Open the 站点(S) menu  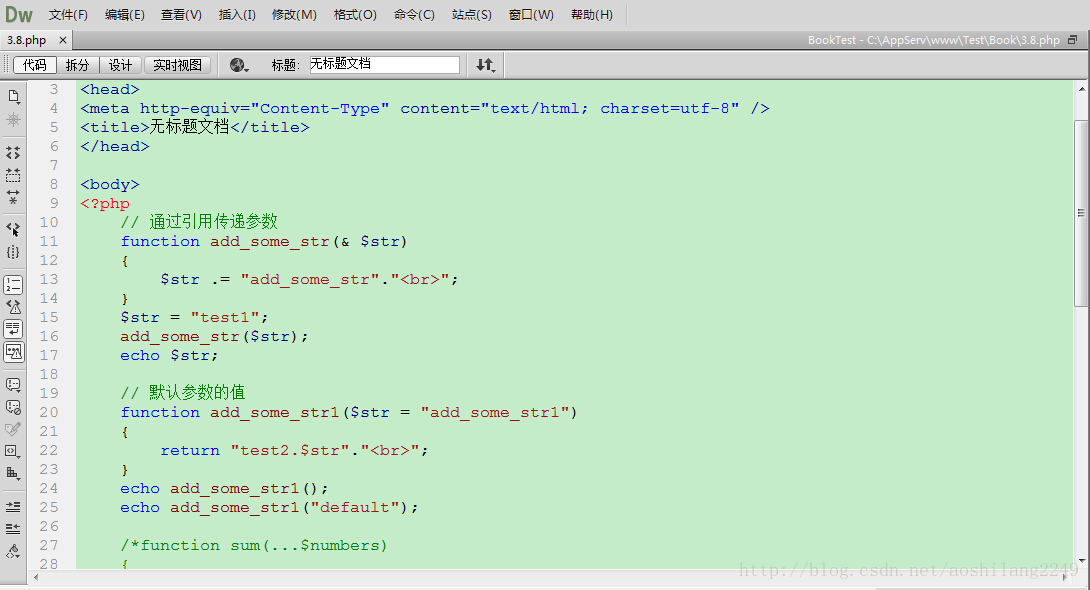pyautogui.click(x=471, y=15)
